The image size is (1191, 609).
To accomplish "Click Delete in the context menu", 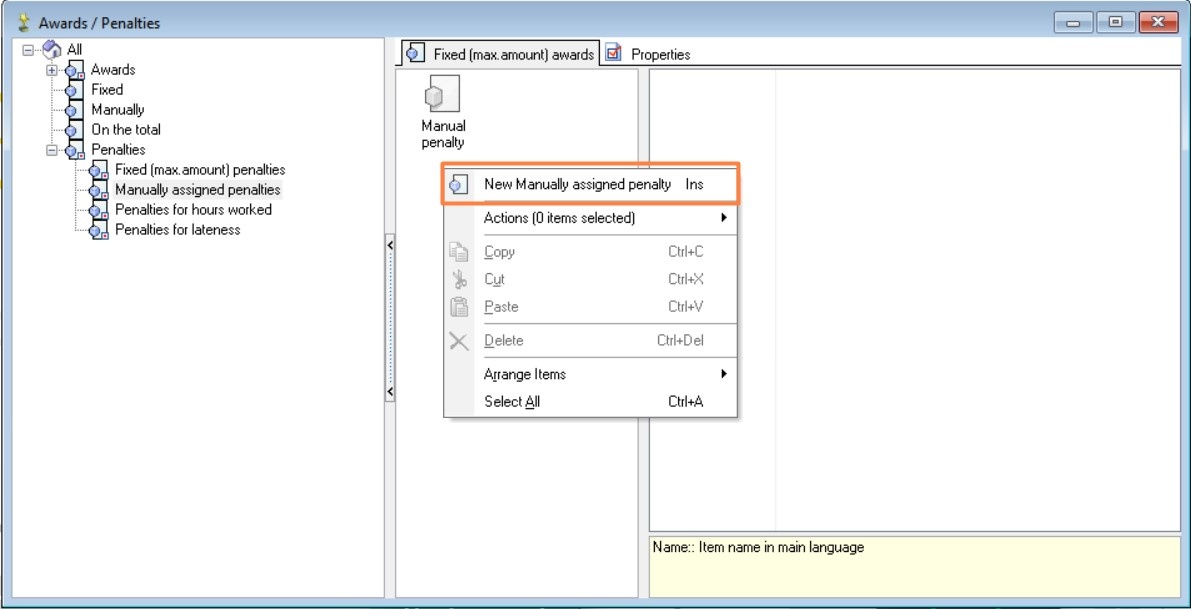I will coord(590,341).
